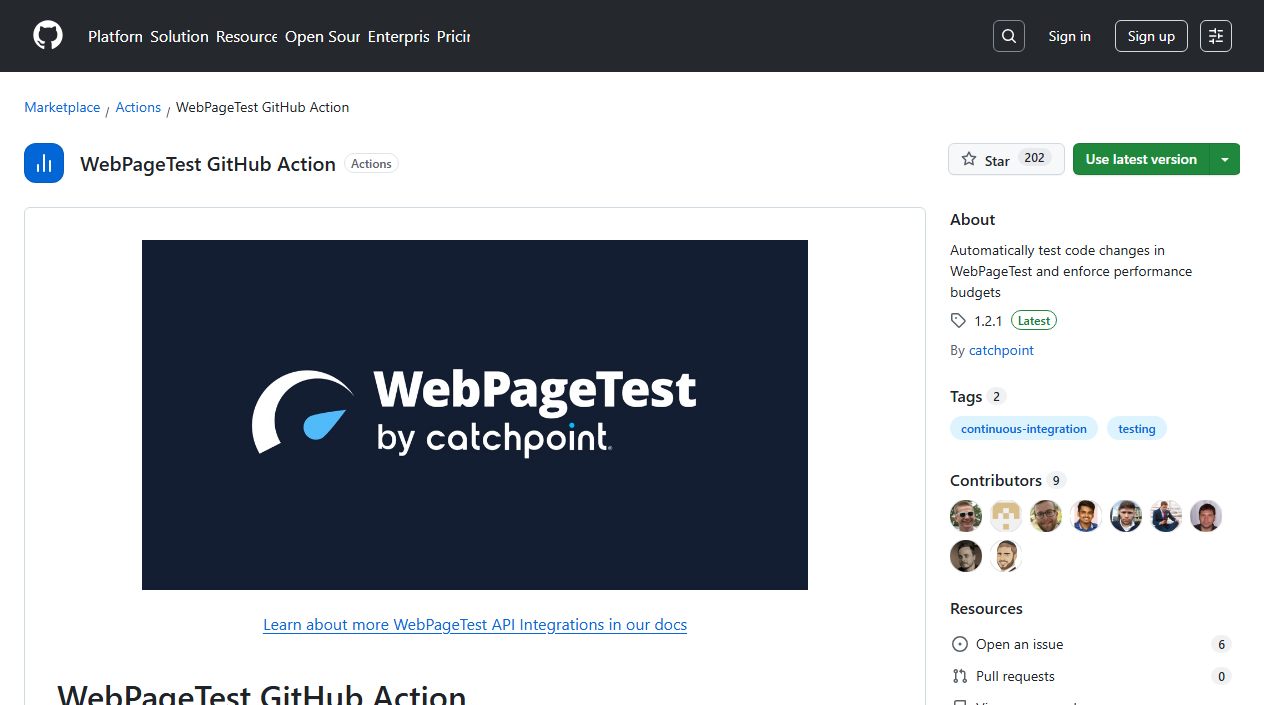Select 'Open Source' in the top navigation
Viewport: 1264px width, 705px height.
click(321, 36)
